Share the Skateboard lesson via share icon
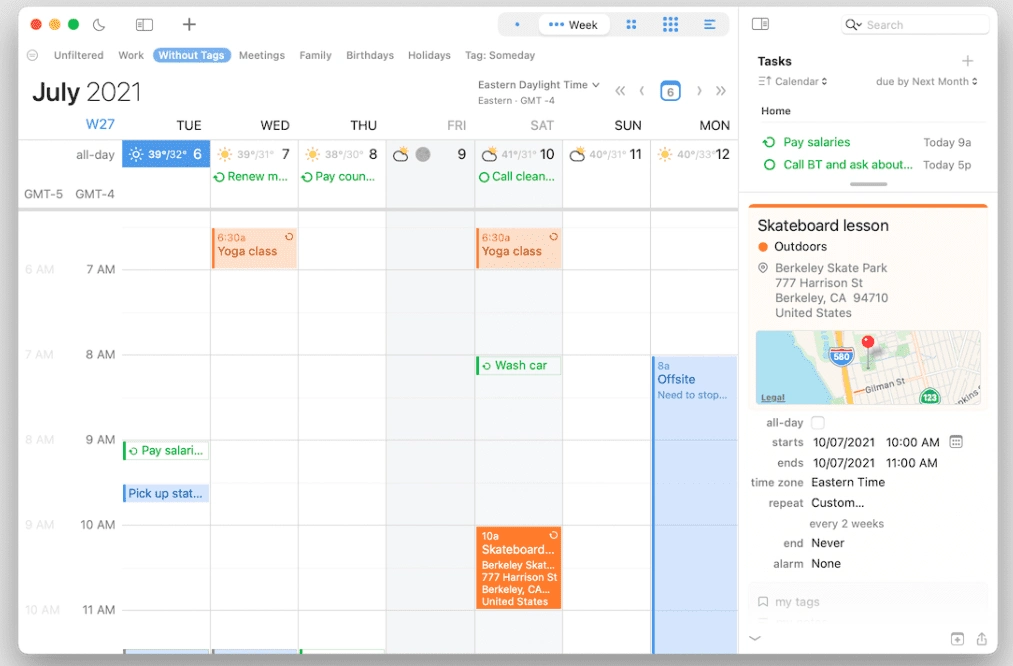Image resolution: width=1013 pixels, height=666 pixels. pyautogui.click(x=982, y=638)
